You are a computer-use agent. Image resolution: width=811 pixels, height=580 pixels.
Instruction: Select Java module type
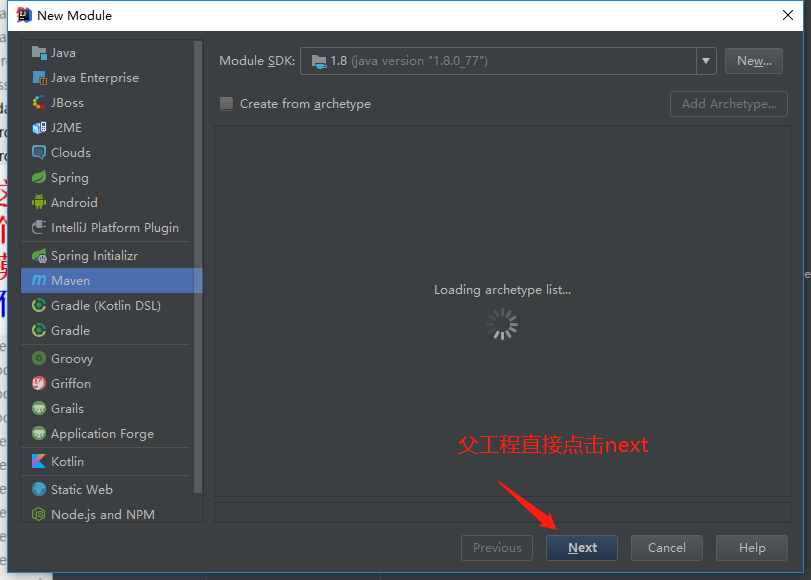pos(111,52)
